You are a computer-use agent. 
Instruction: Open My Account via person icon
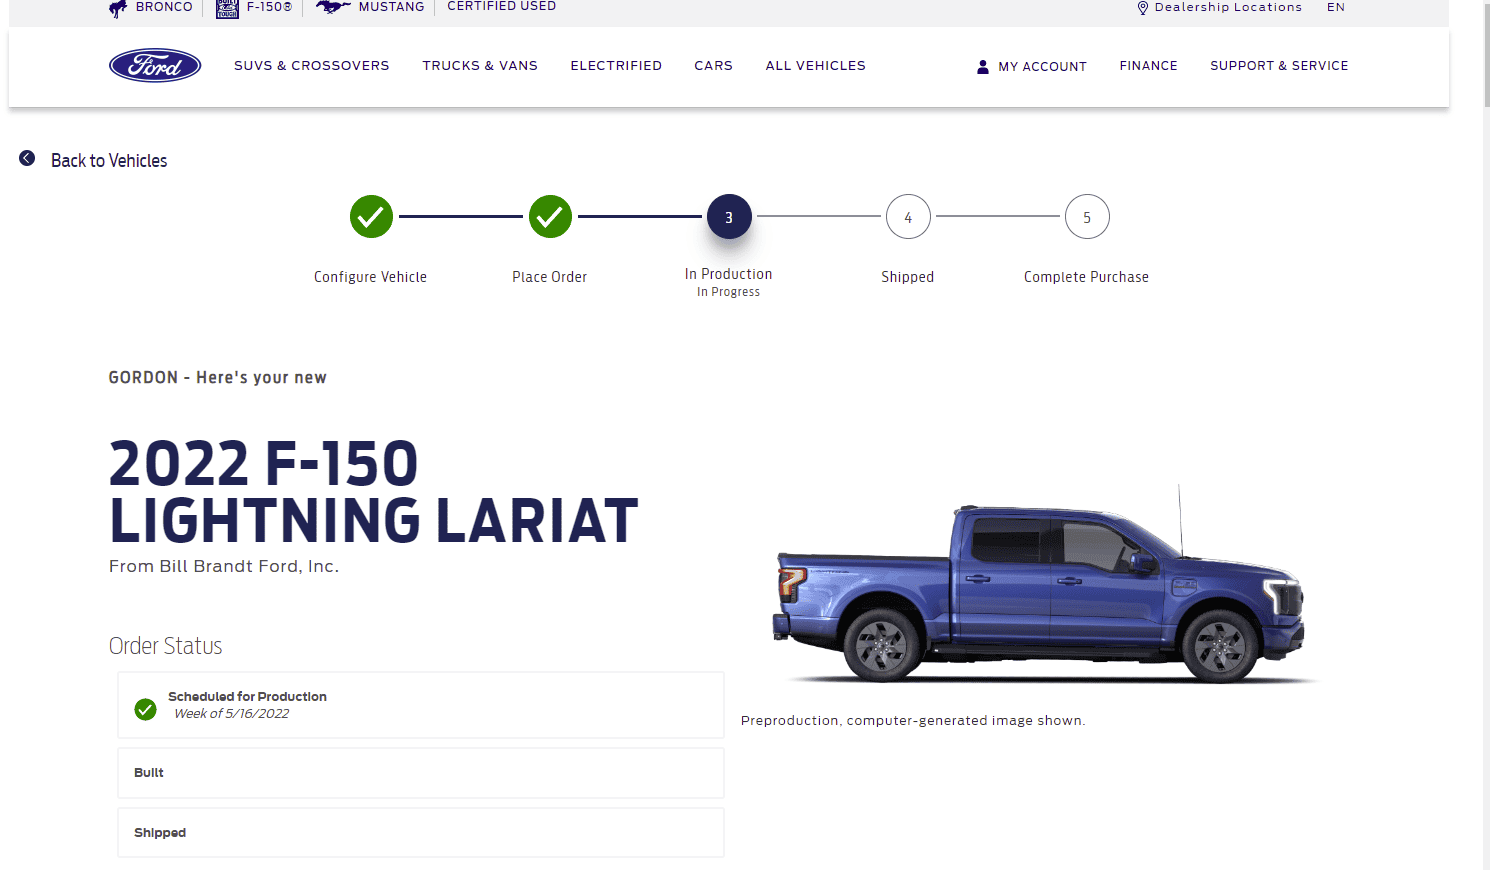click(x=983, y=66)
